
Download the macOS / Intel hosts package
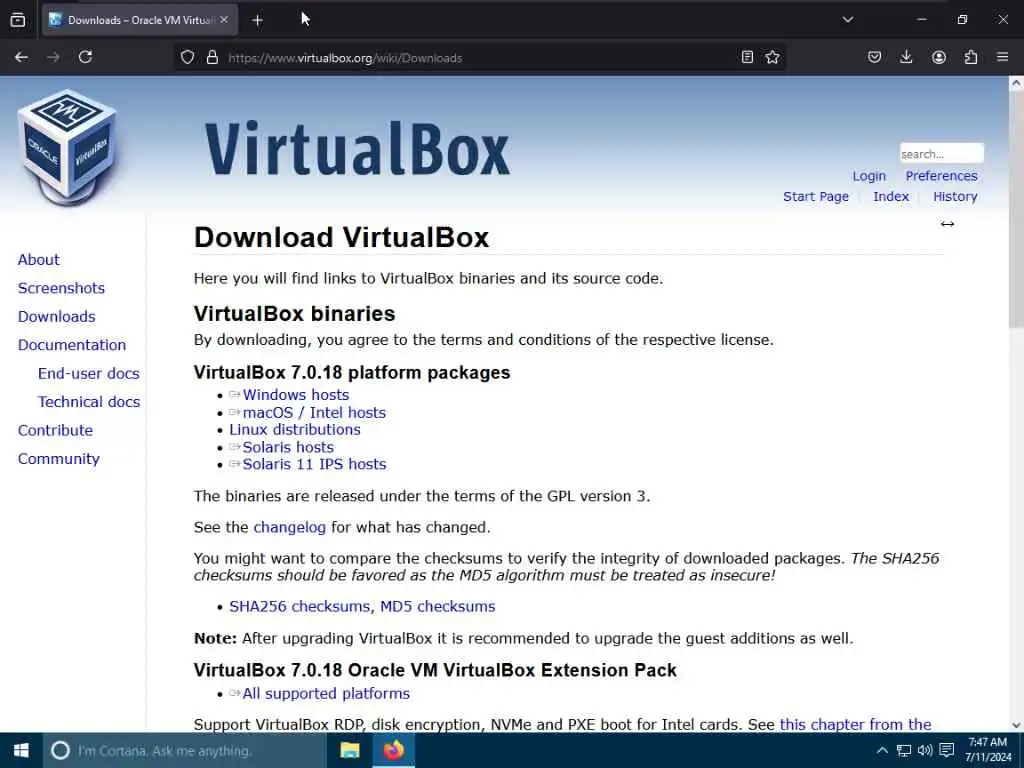(314, 413)
